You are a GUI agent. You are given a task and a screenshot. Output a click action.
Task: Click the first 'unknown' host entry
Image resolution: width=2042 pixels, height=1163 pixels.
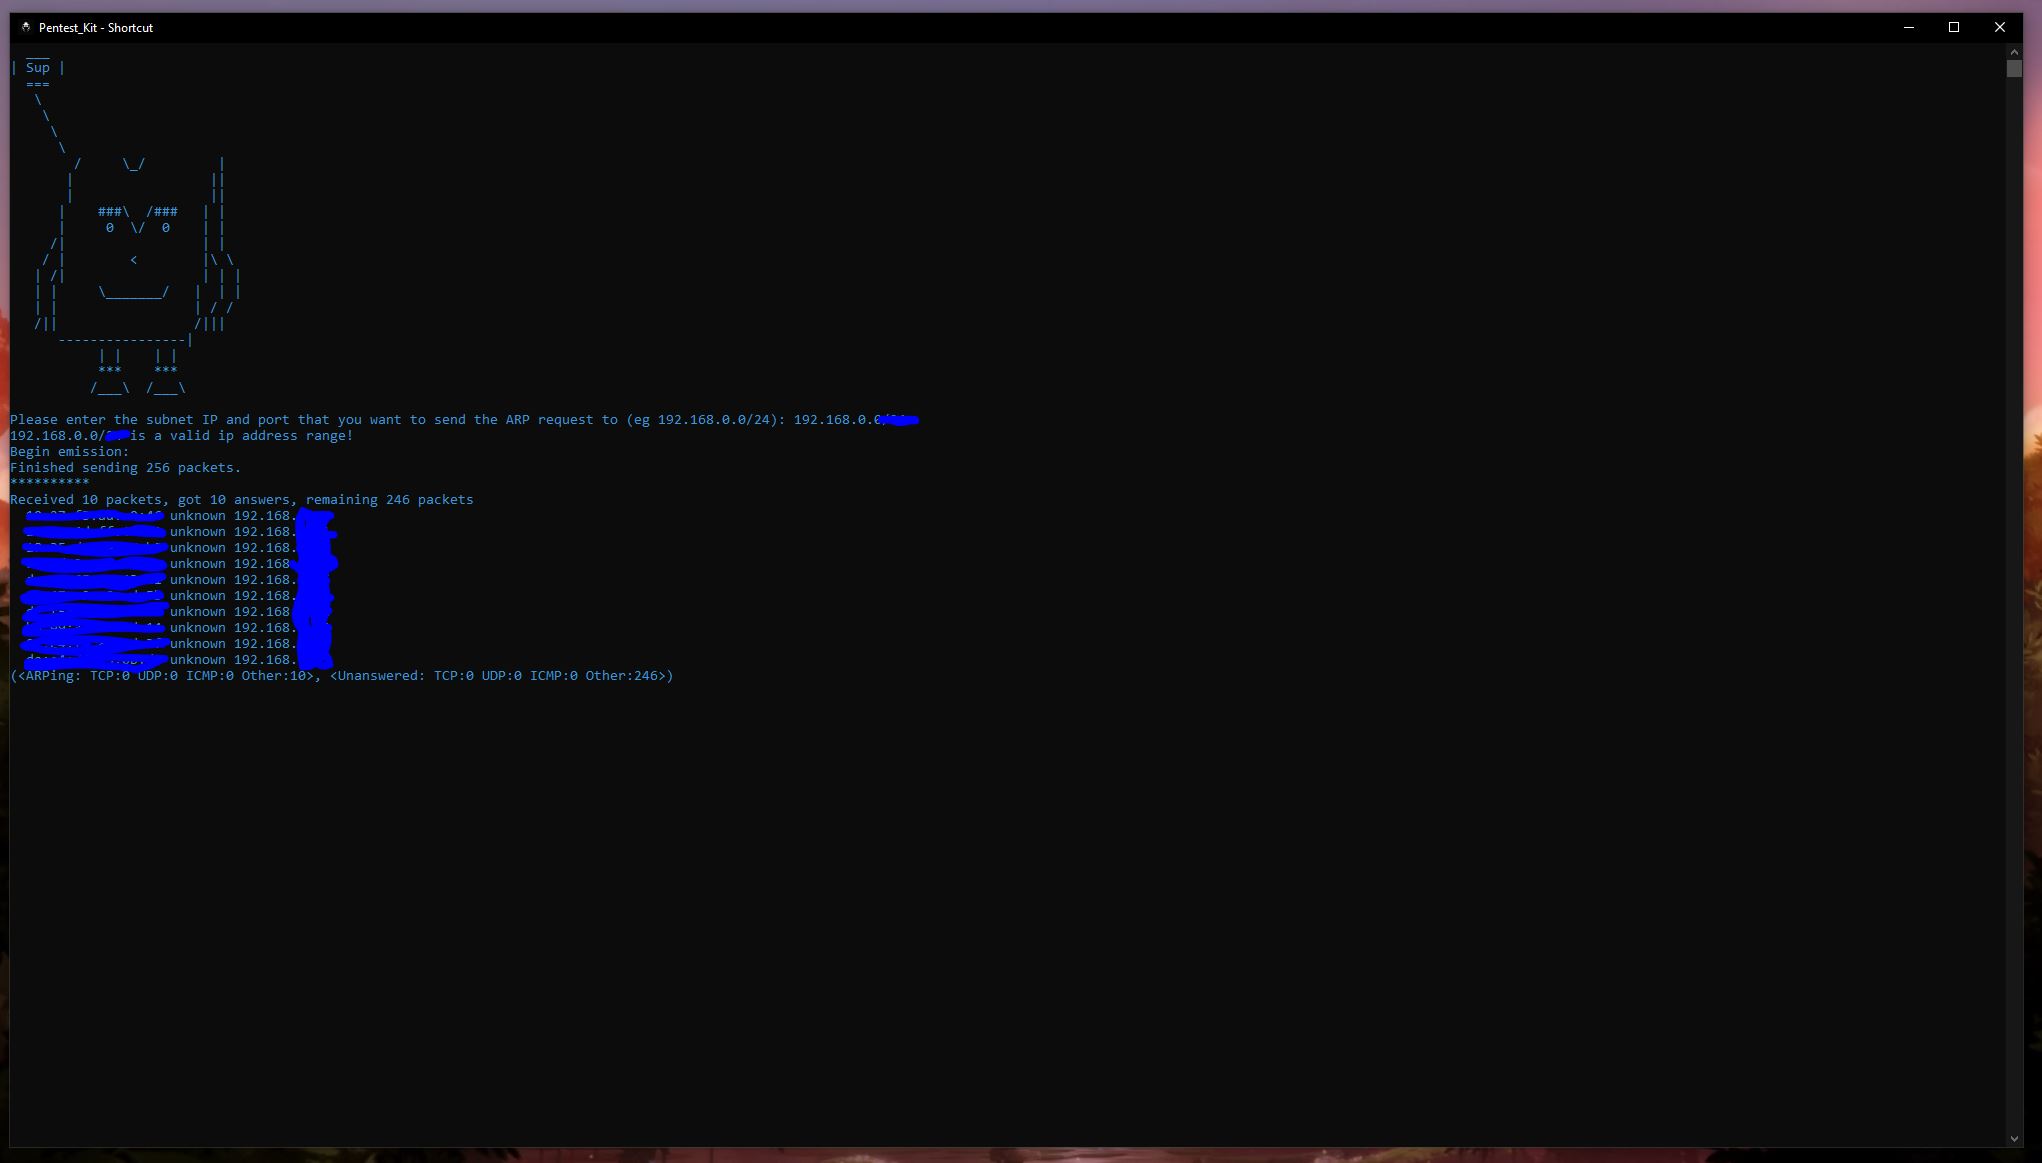(x=197, y=516)
